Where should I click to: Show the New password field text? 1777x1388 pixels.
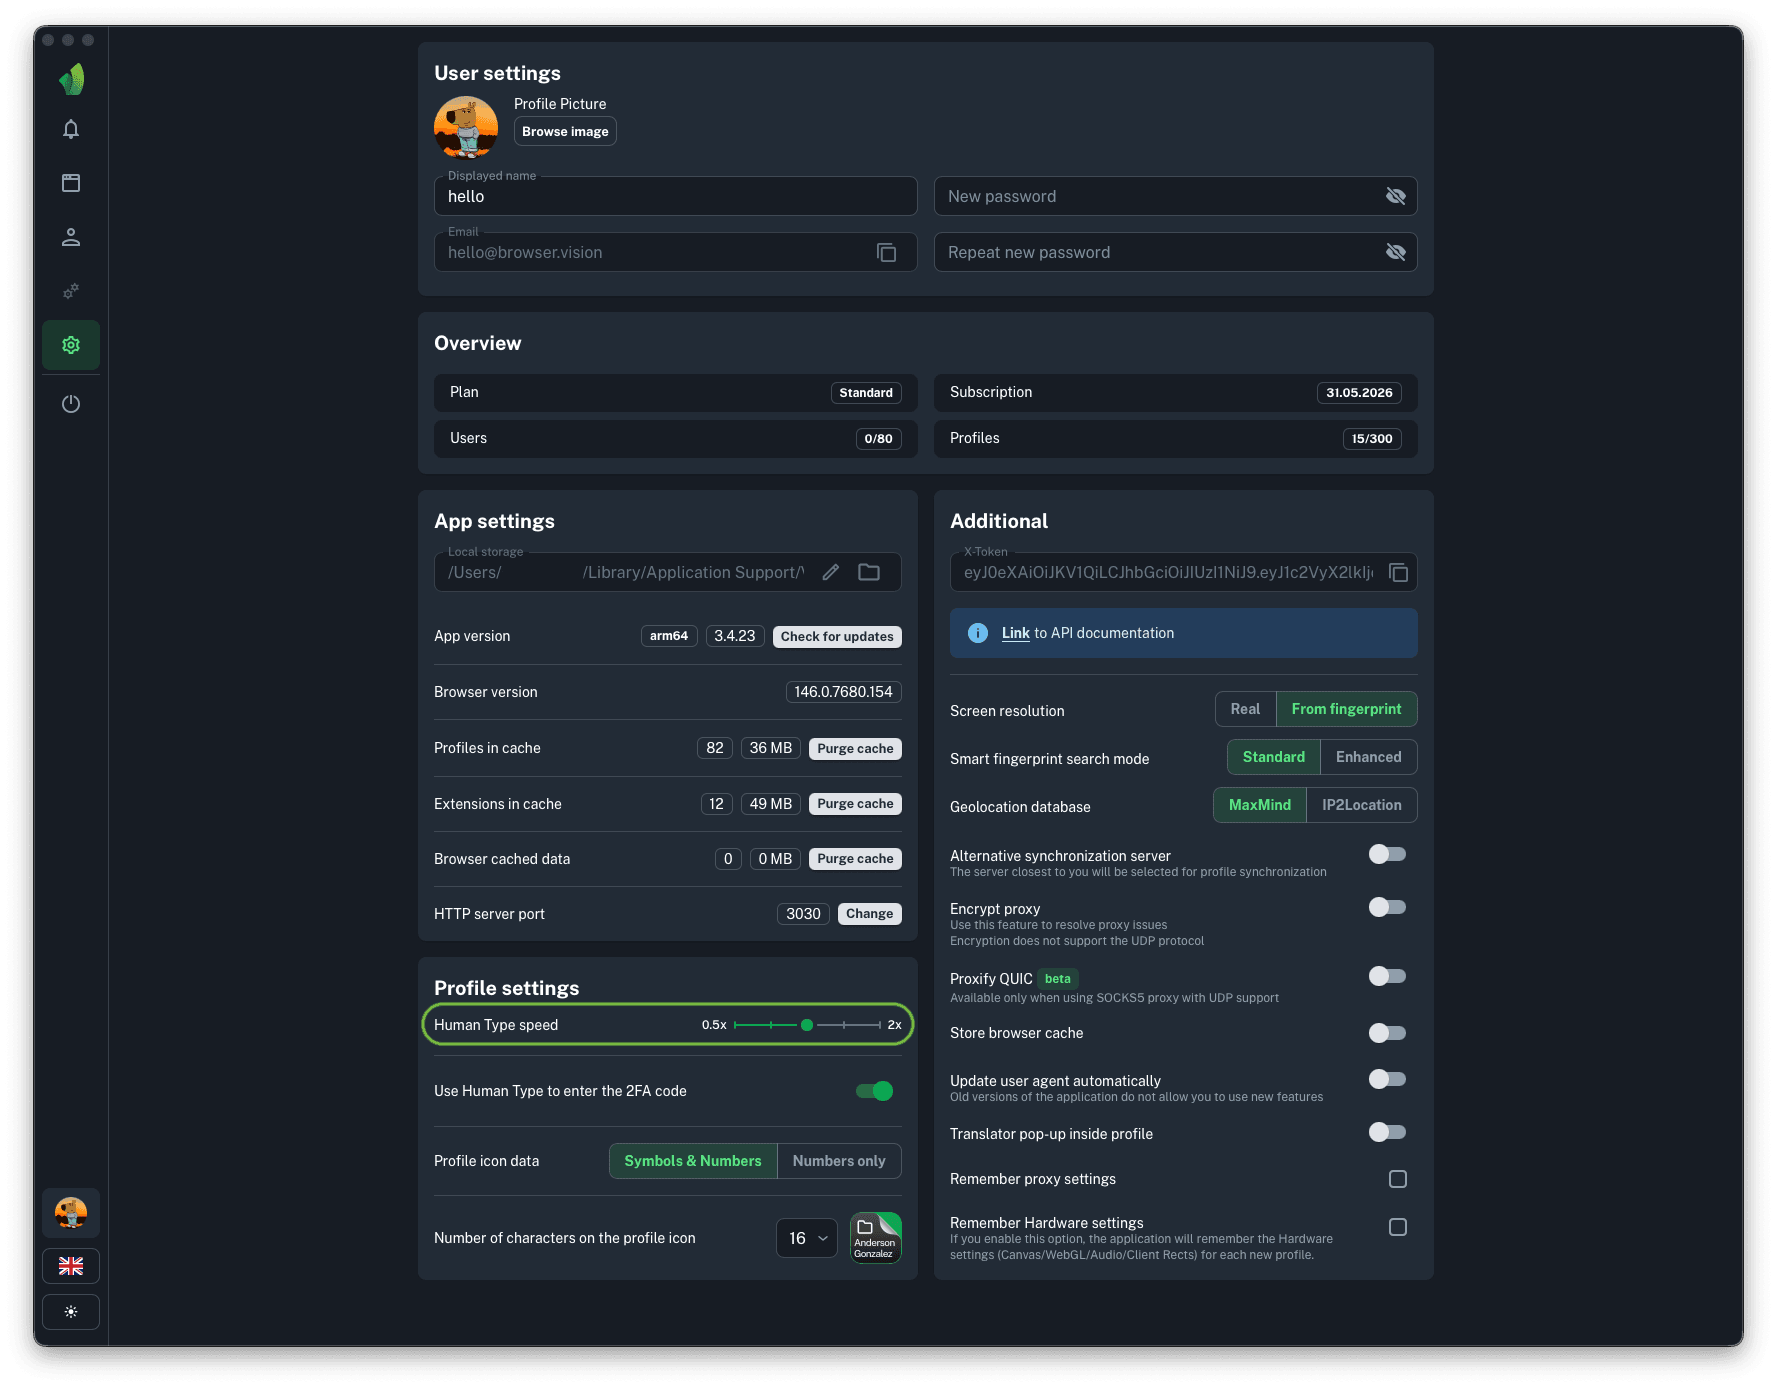[1395, 197]
